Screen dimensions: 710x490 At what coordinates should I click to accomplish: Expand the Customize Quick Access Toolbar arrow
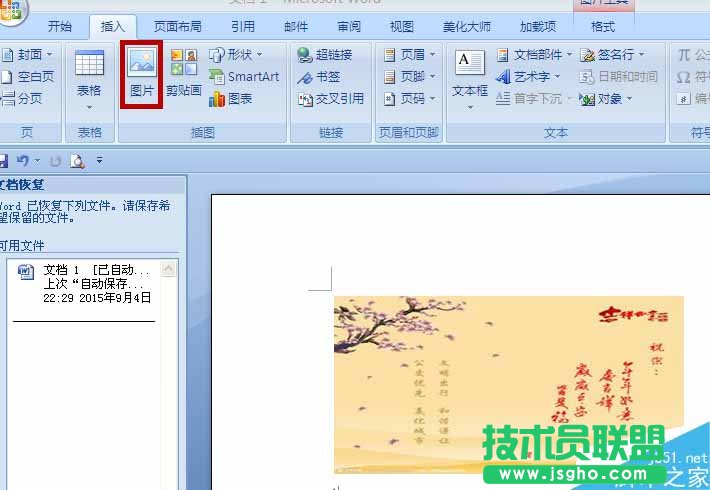(x=99, y=160)
